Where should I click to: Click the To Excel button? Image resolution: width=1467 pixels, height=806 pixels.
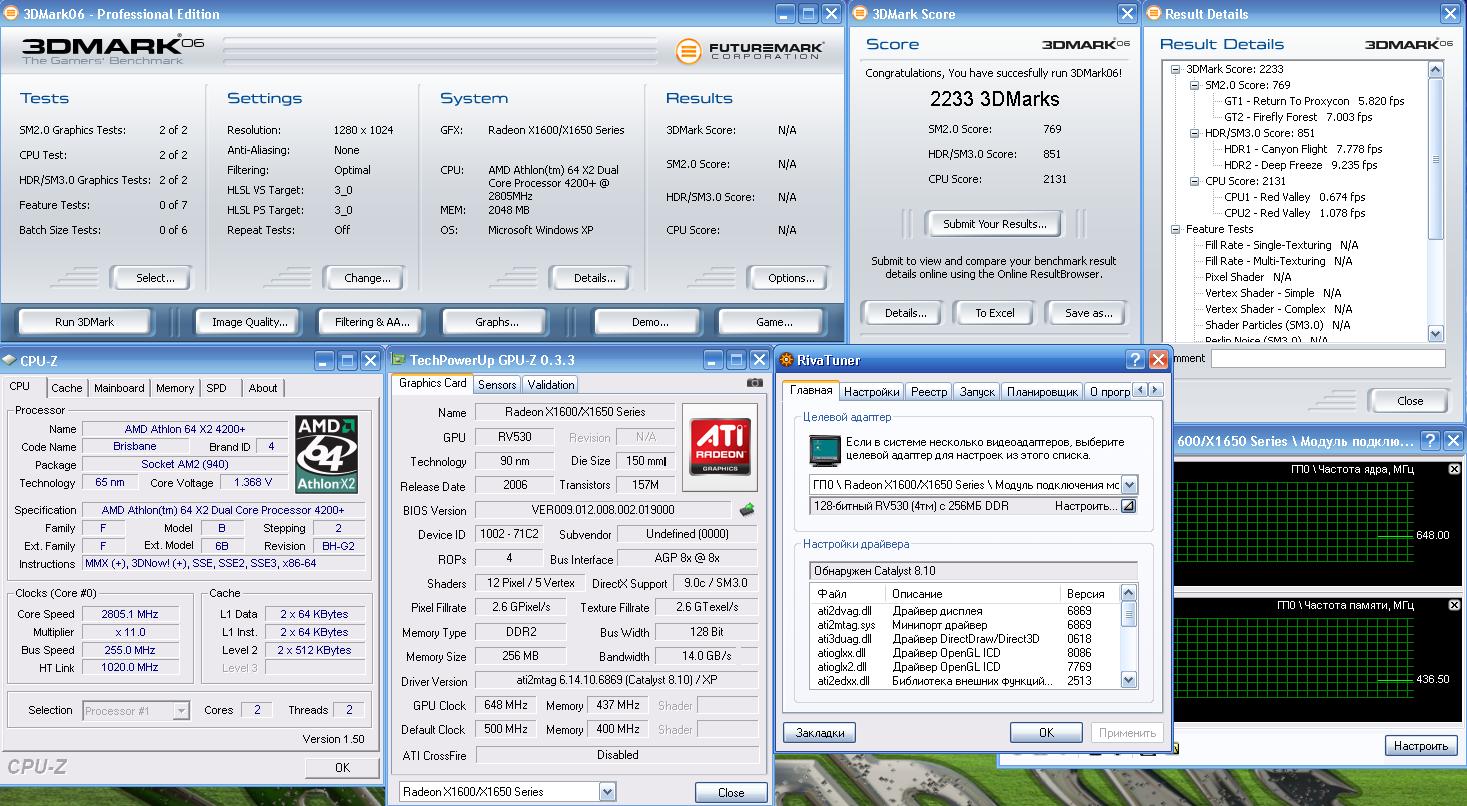click(995, 313)
